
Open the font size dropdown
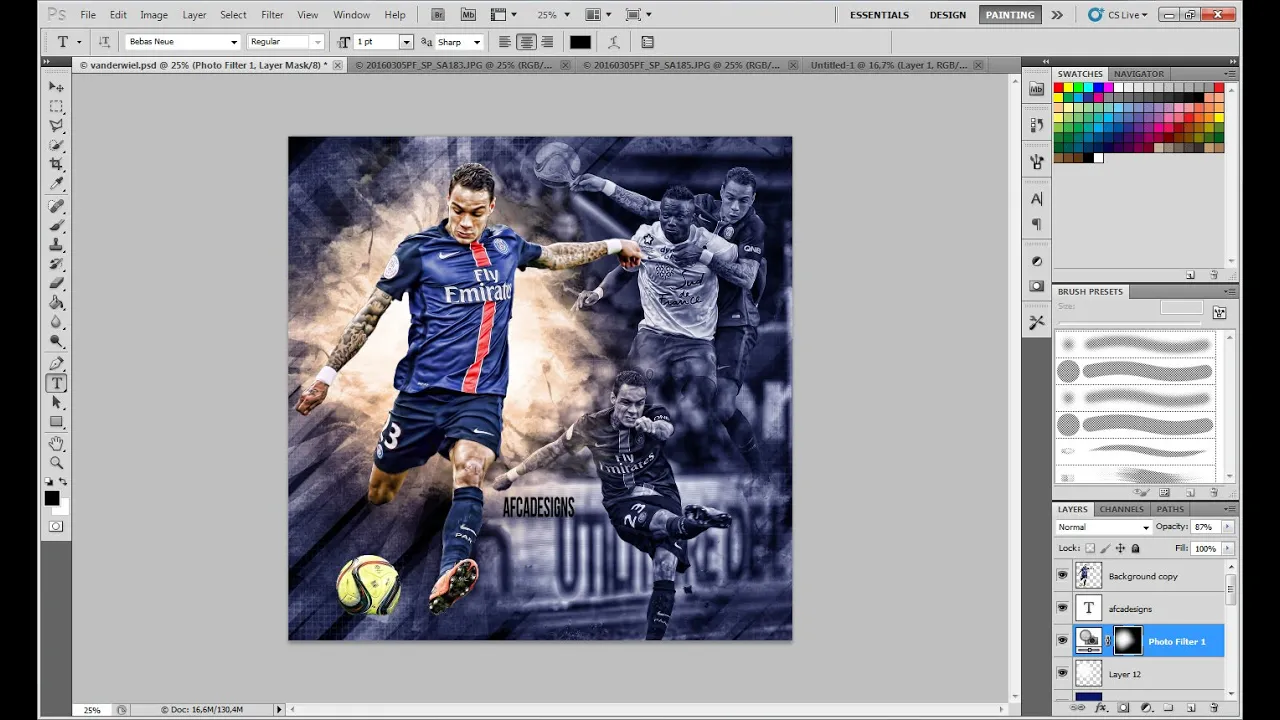point(406,42)
